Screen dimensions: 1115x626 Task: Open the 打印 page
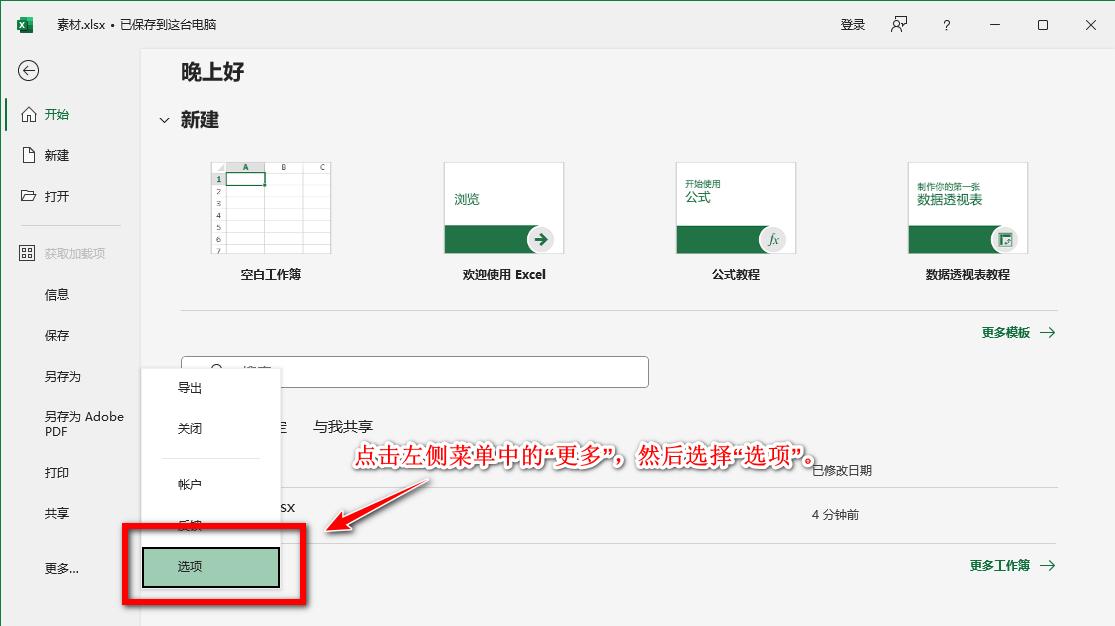pos(57,472)
